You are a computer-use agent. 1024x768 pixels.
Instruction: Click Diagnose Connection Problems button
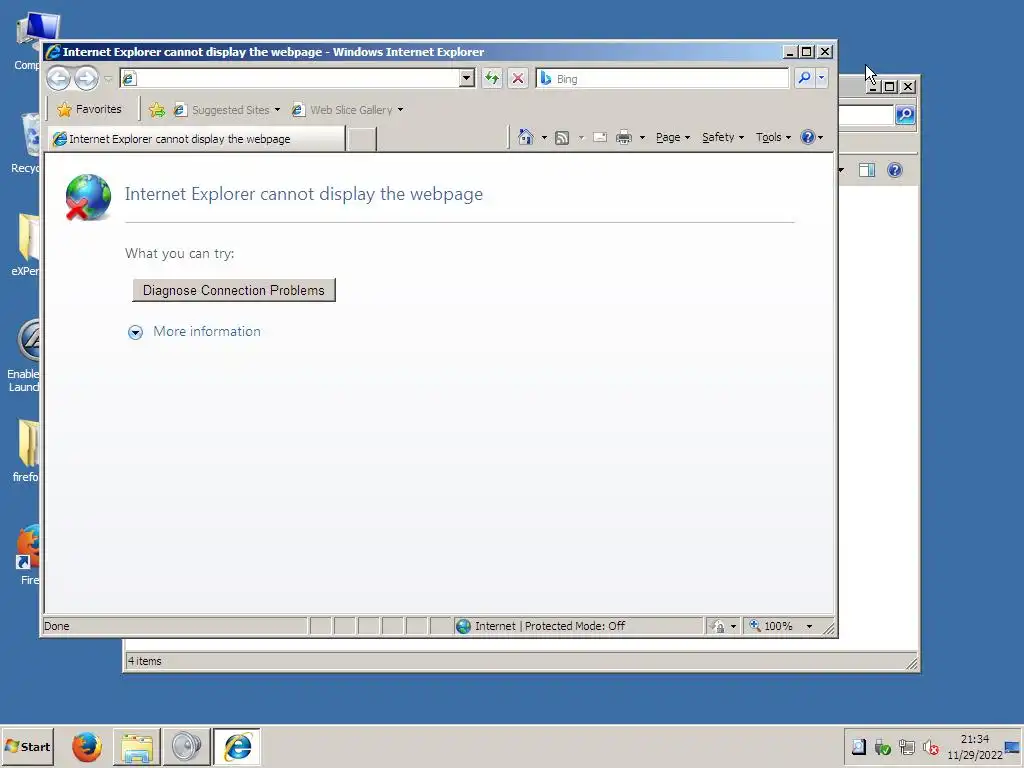[x=234, y=290]
